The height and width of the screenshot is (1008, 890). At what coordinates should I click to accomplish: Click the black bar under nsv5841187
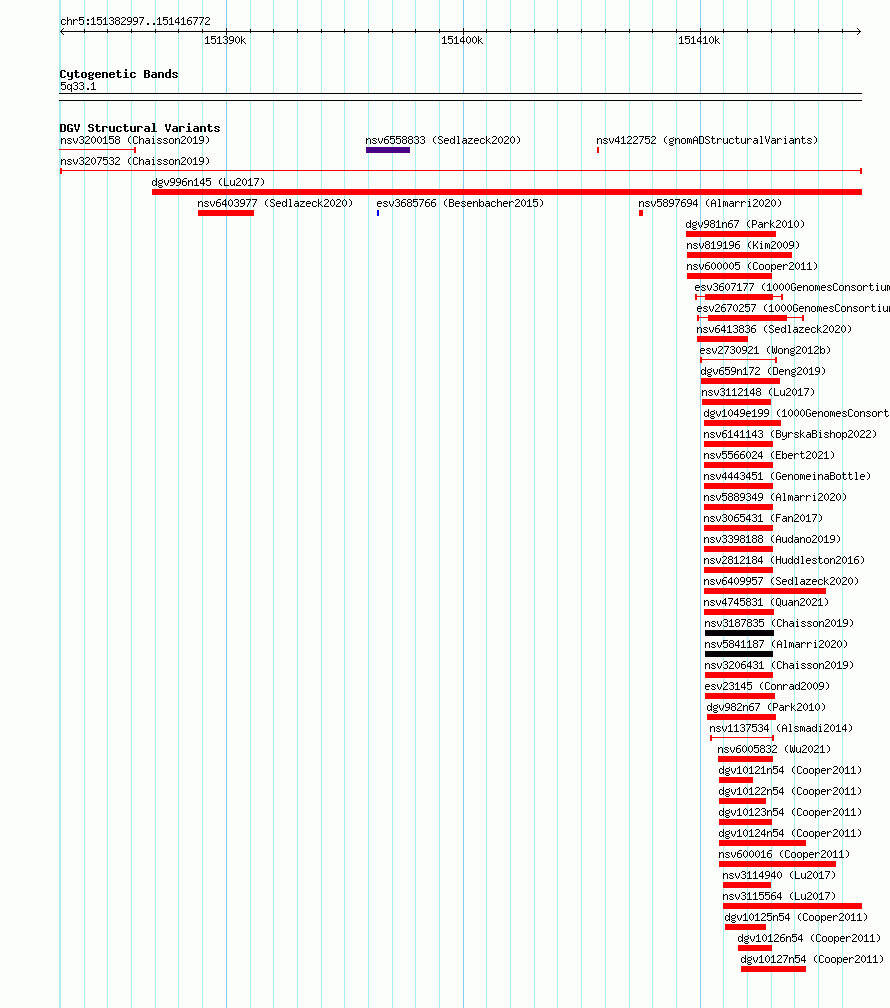click(x=739, y=654)
